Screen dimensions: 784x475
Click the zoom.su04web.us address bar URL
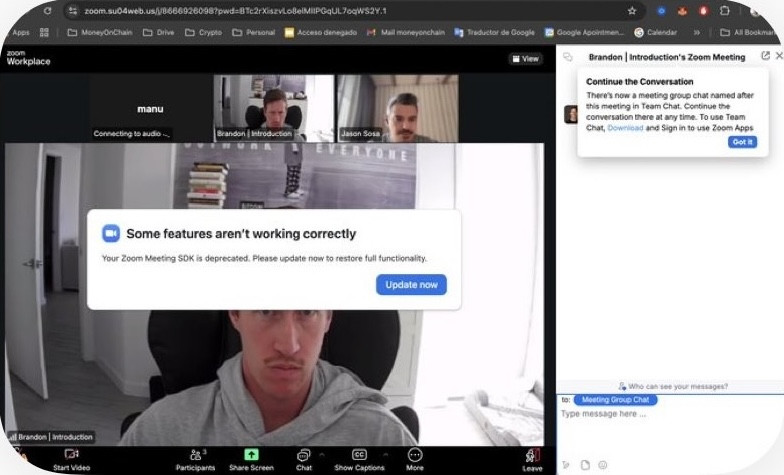pos(235,10)
